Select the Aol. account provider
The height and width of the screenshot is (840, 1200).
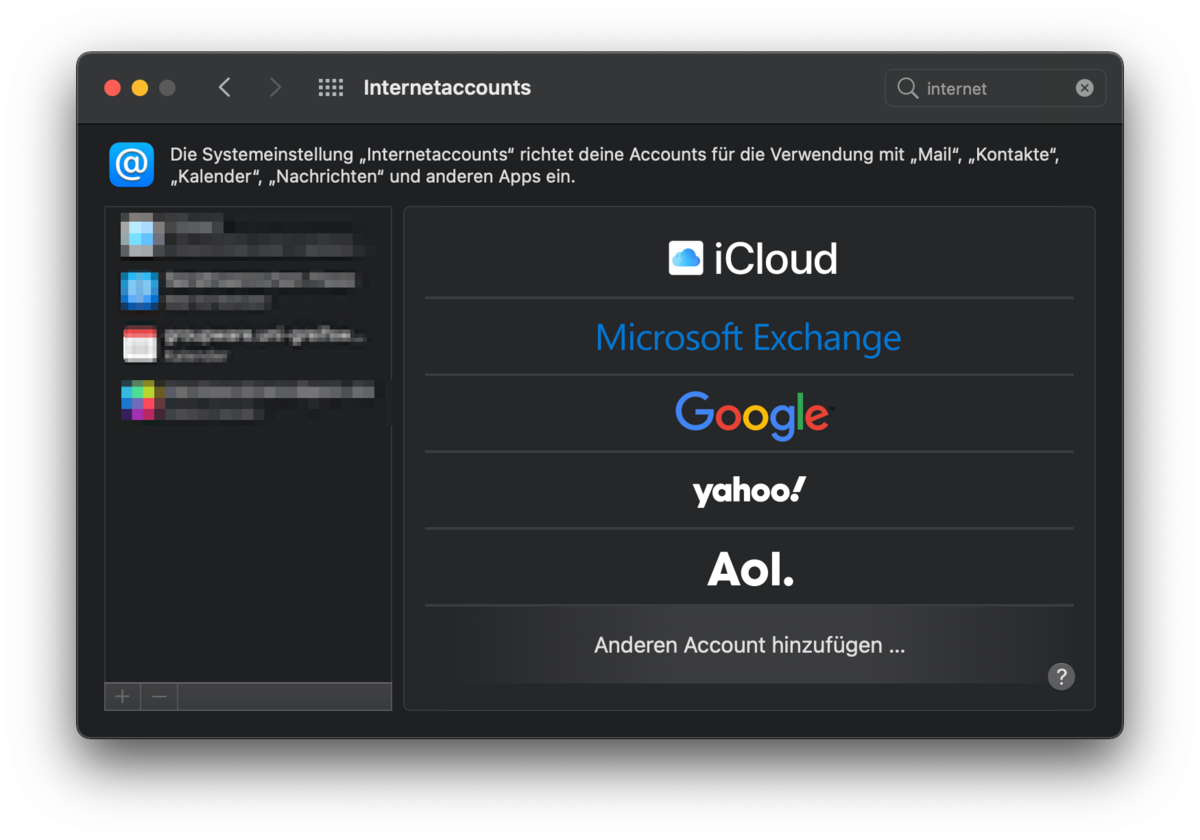pyautogui.click(x=749, y=568)
